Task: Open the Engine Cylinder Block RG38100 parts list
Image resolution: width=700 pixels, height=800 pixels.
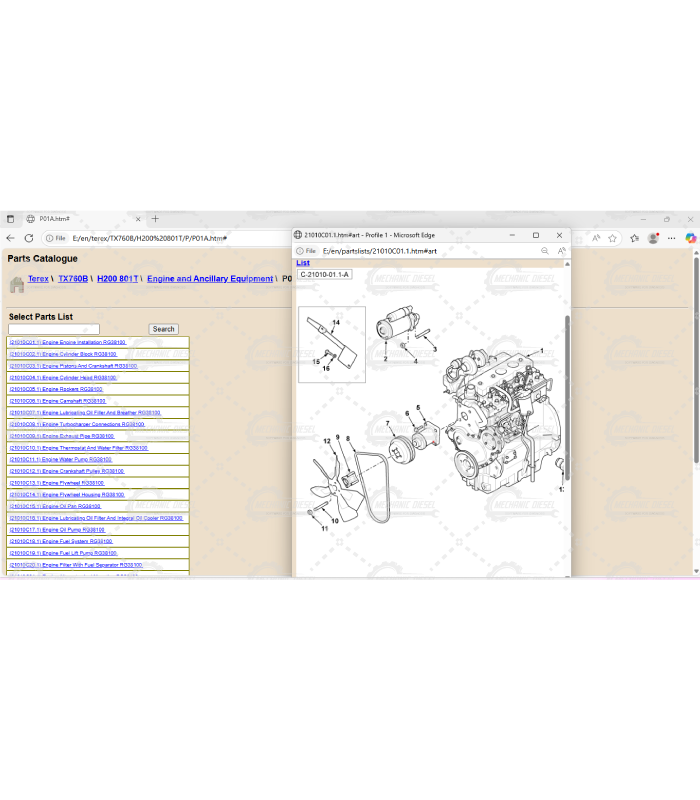Action: (63, 354)
